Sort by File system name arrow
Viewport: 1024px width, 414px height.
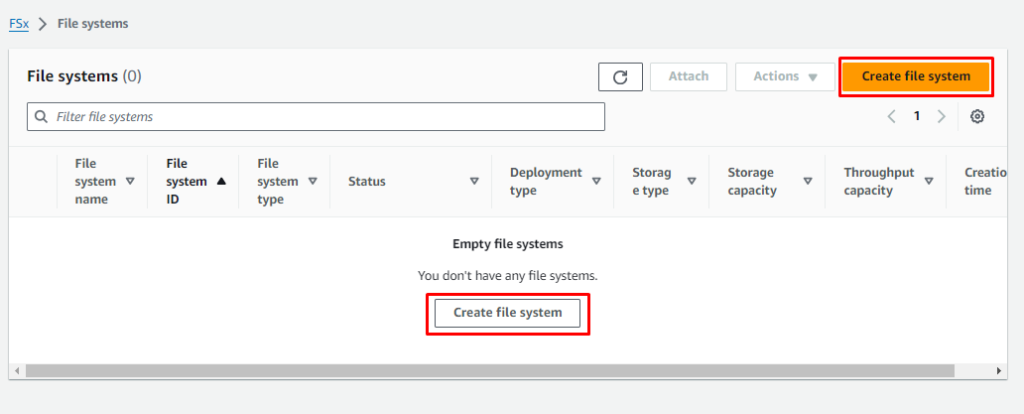click(x=130, y=182)
